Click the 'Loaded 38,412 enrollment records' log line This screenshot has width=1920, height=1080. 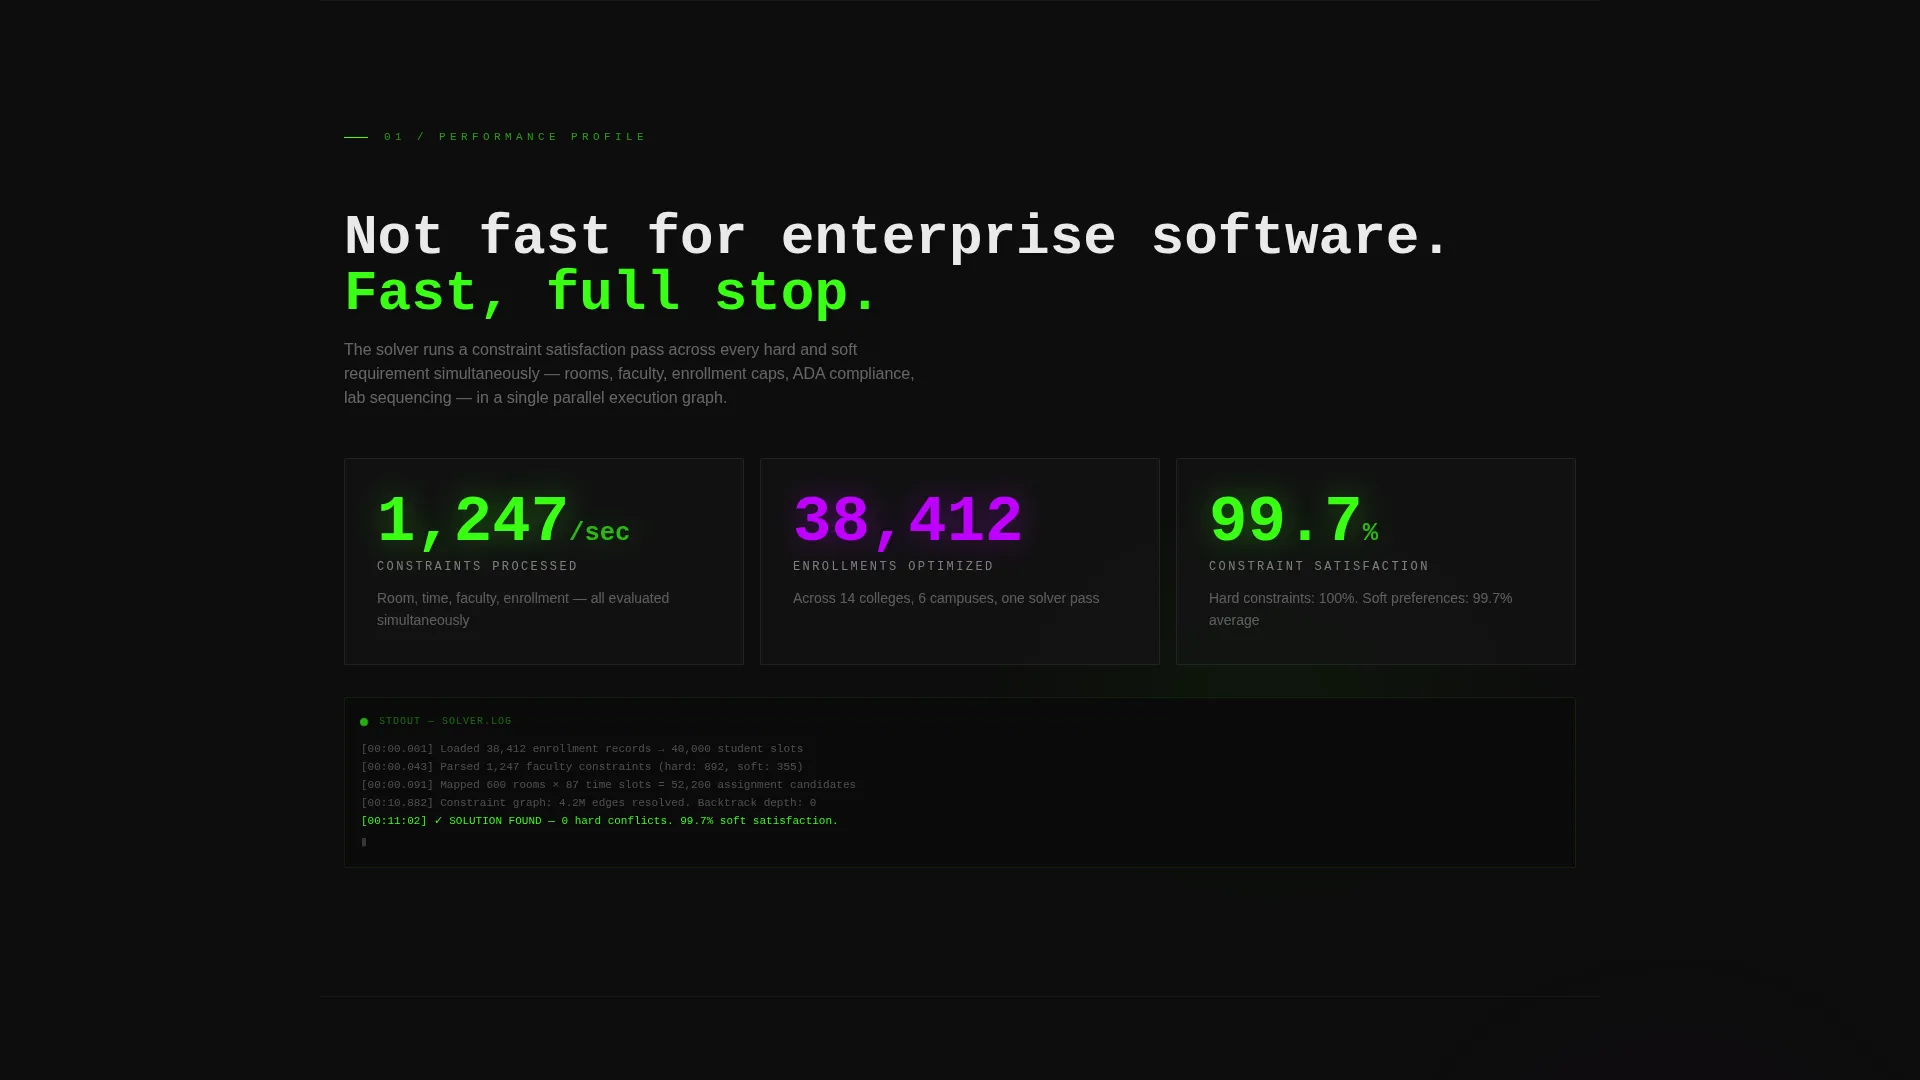coord(582,749)
